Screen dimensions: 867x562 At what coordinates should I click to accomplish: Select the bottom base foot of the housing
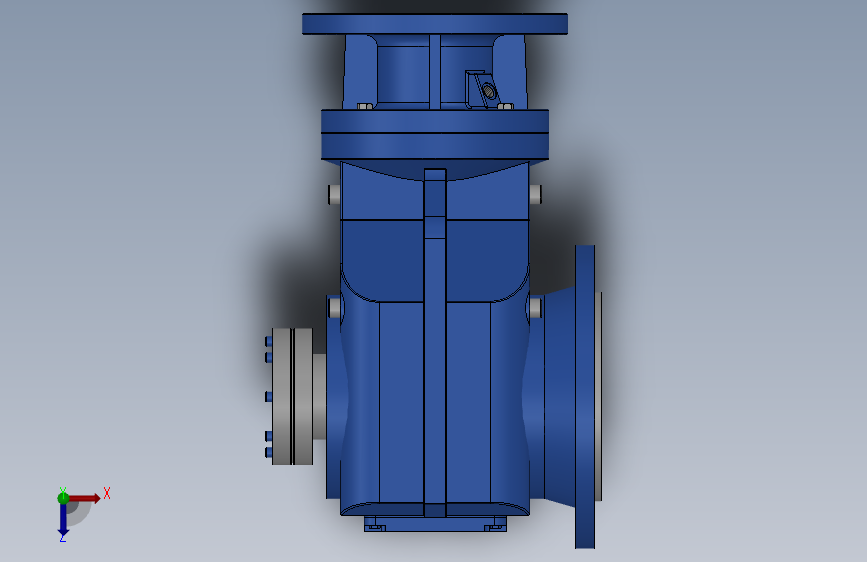435,524
